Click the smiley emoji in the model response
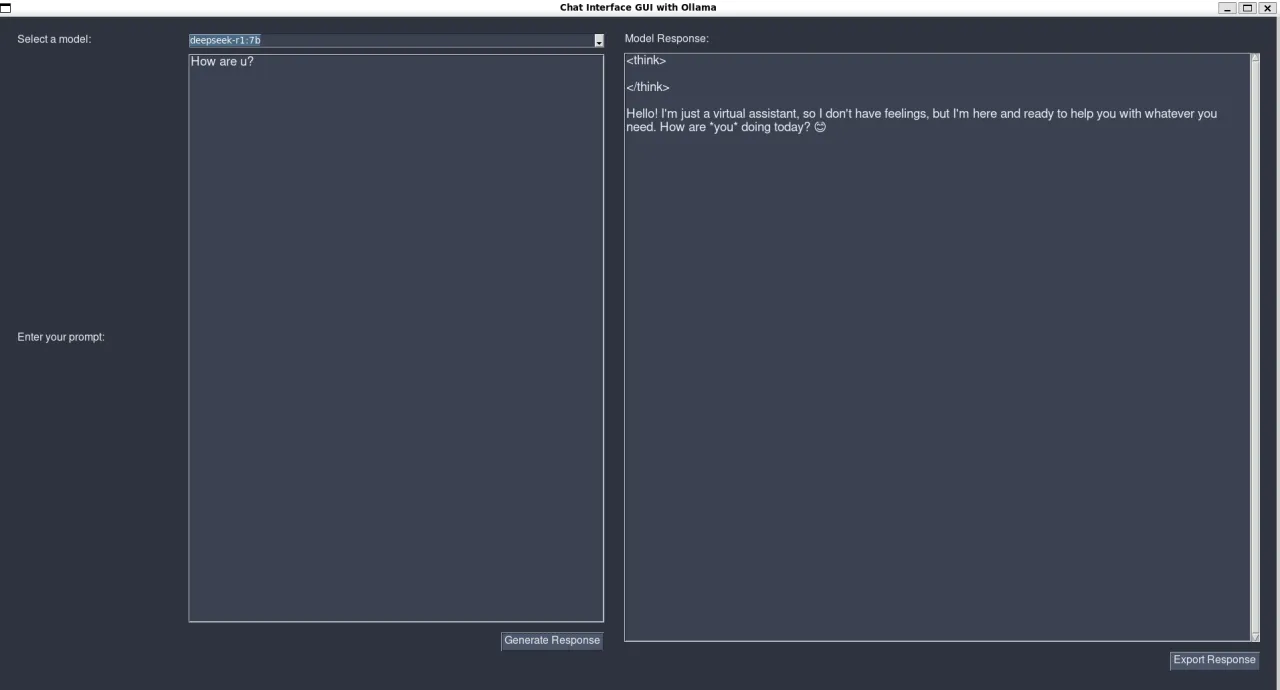This screenshot has height=690, width=1280. 820,128
